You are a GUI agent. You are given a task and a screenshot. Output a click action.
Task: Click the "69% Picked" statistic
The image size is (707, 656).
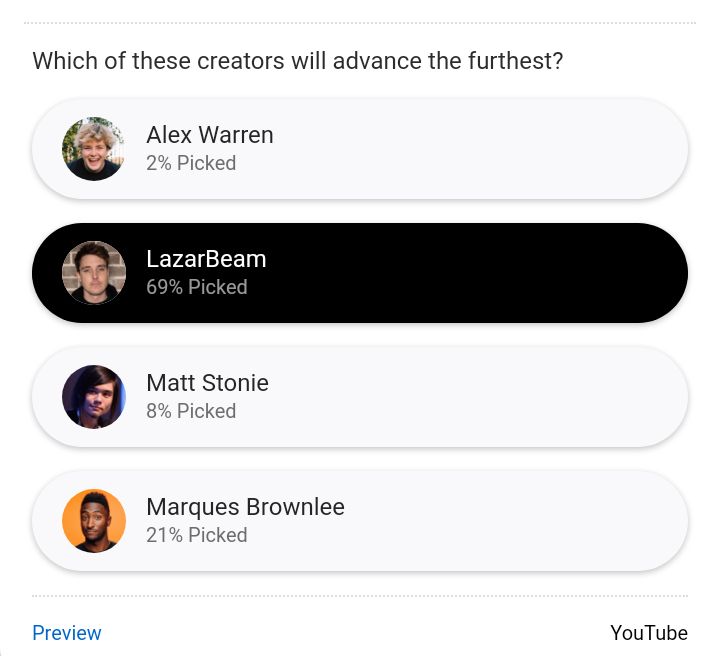[x=197, y=287]
